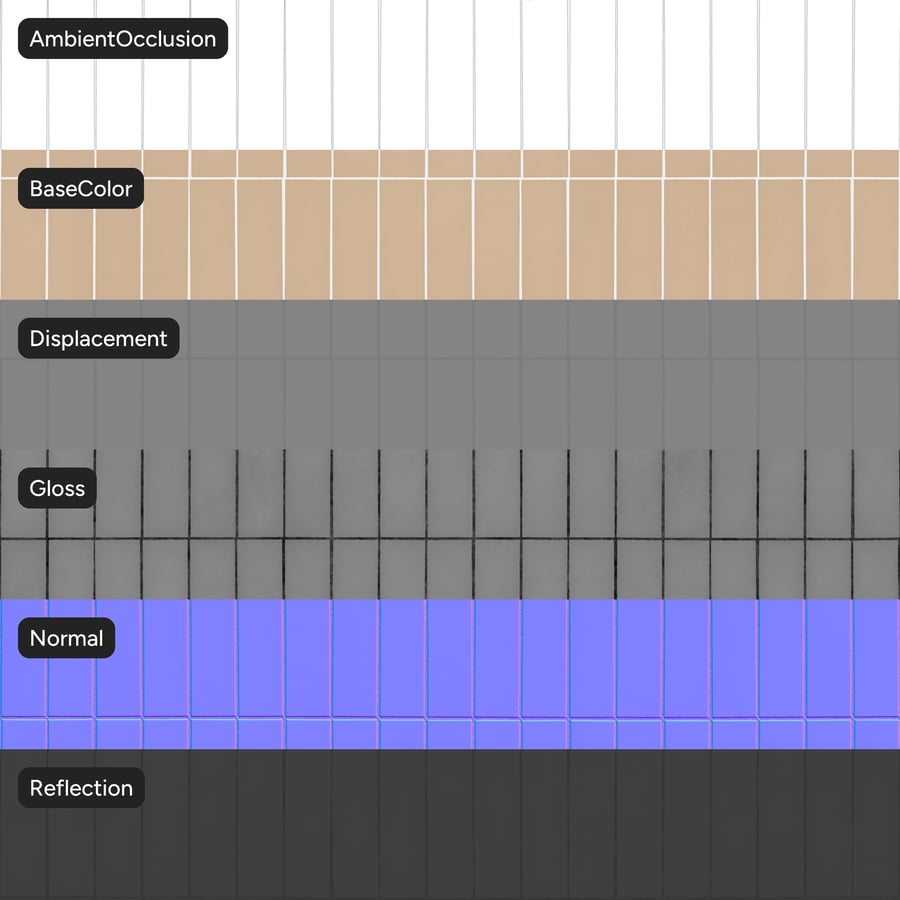Screen dimensions: 900x900
Task: Click the Displacement label
Action: [99, 338]
